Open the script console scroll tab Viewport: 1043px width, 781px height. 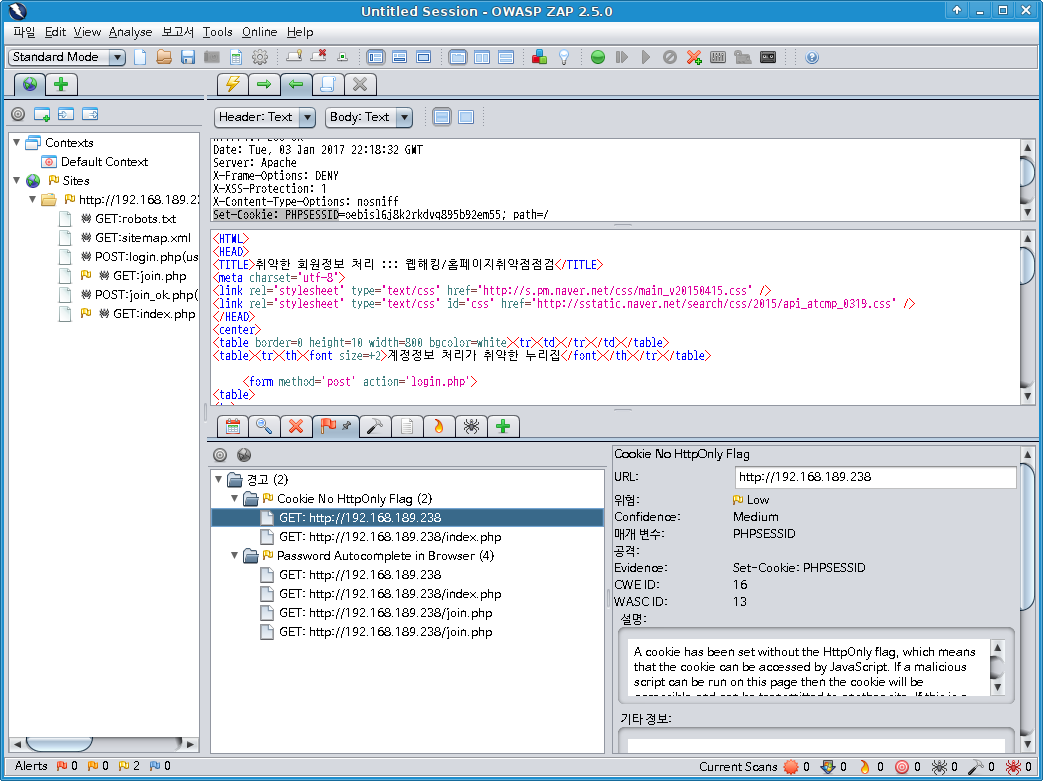tap(328, 84)
